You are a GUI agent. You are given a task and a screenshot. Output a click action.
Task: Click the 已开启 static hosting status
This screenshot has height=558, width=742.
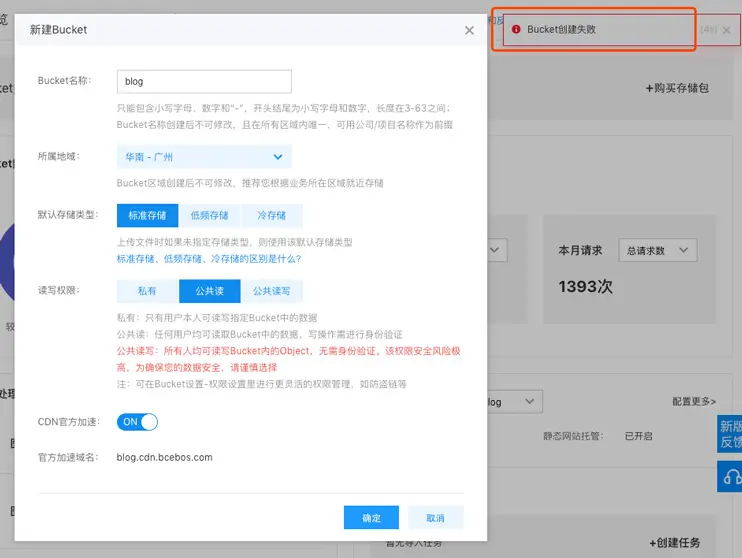(638, 436)
